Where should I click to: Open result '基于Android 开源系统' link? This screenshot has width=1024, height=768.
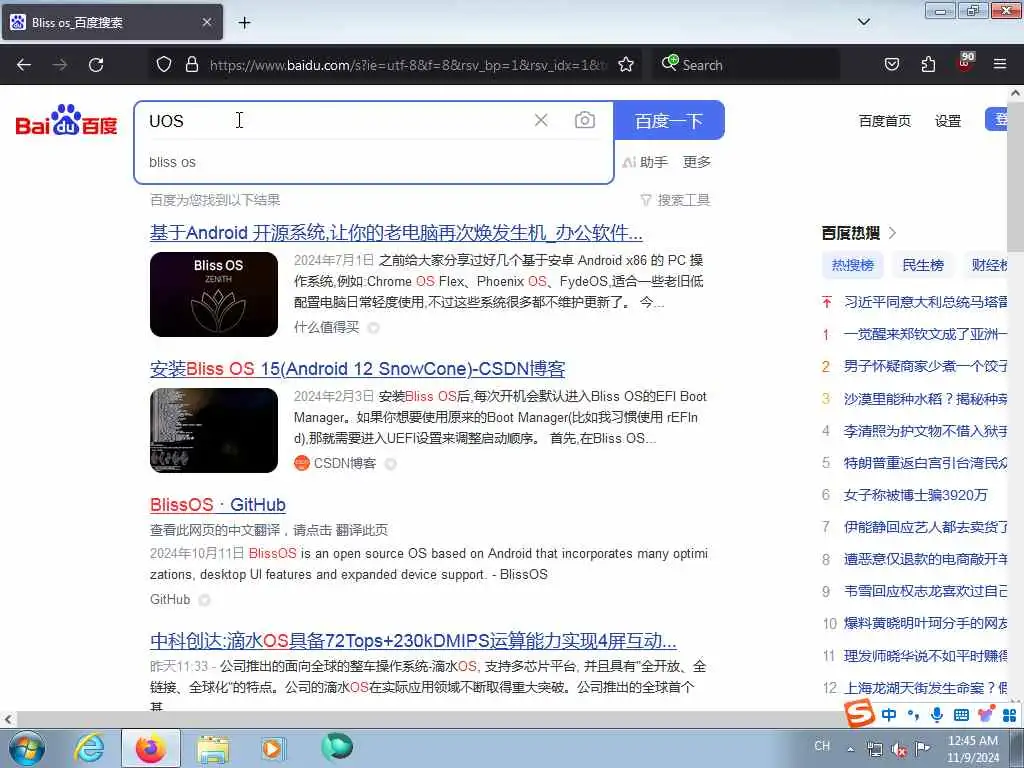pyautogui.click(x=396, y=232)
